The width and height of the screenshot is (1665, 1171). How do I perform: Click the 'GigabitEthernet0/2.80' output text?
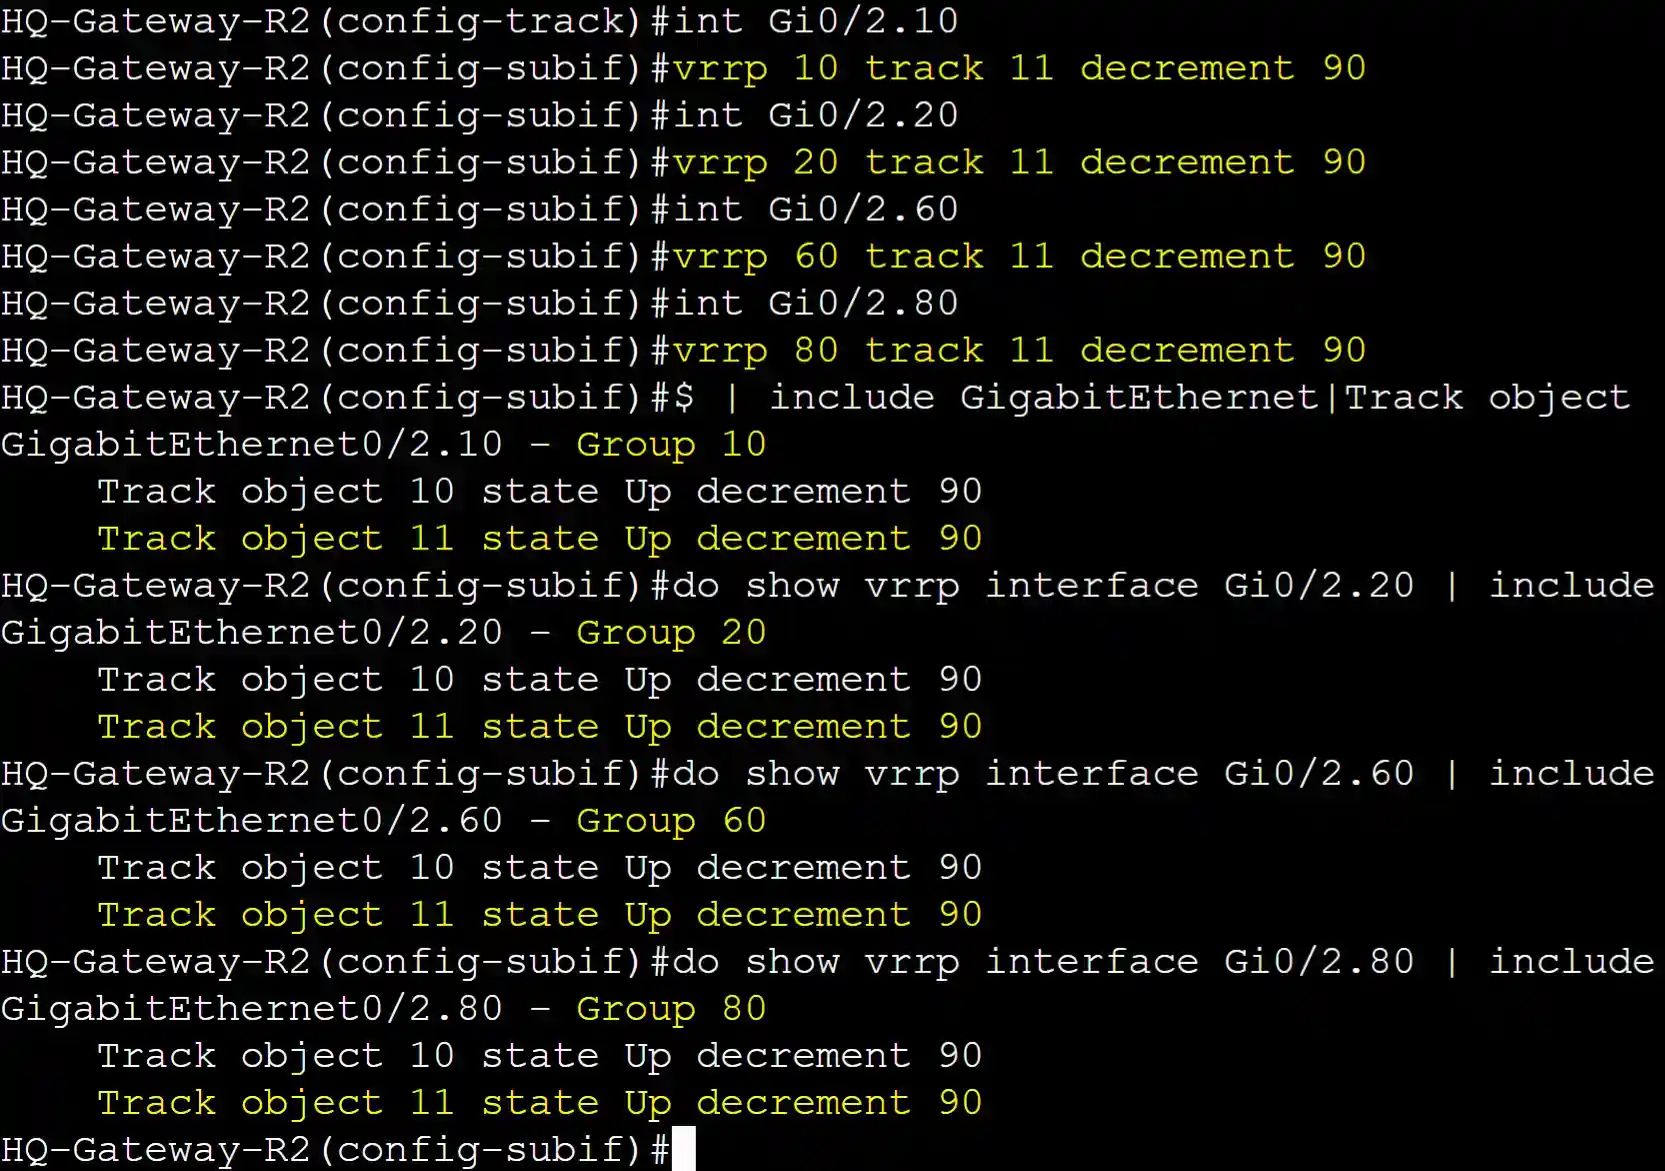click(251, 1008)
